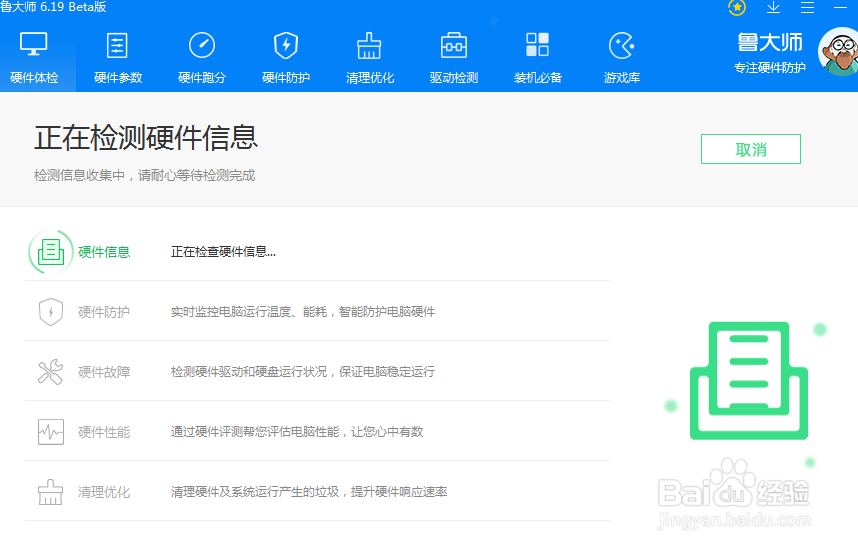The image size is (858, 549).
Task: Click the 清理硬件及系统运行产生的垃圾 description
Action: (x=309, y=492)
